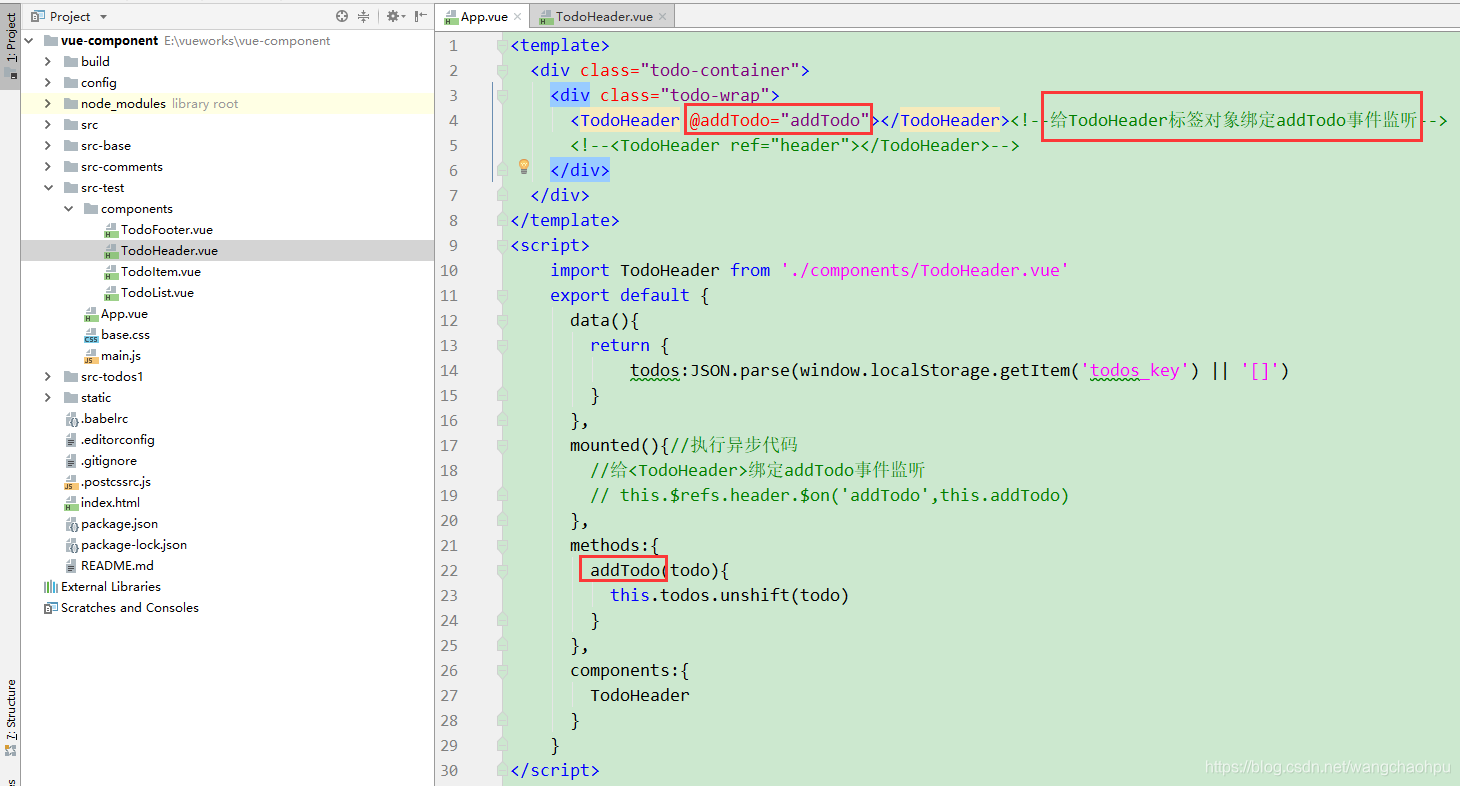Expand the src-comments folder
This screenshot has height=786, width=1460.
48,167
